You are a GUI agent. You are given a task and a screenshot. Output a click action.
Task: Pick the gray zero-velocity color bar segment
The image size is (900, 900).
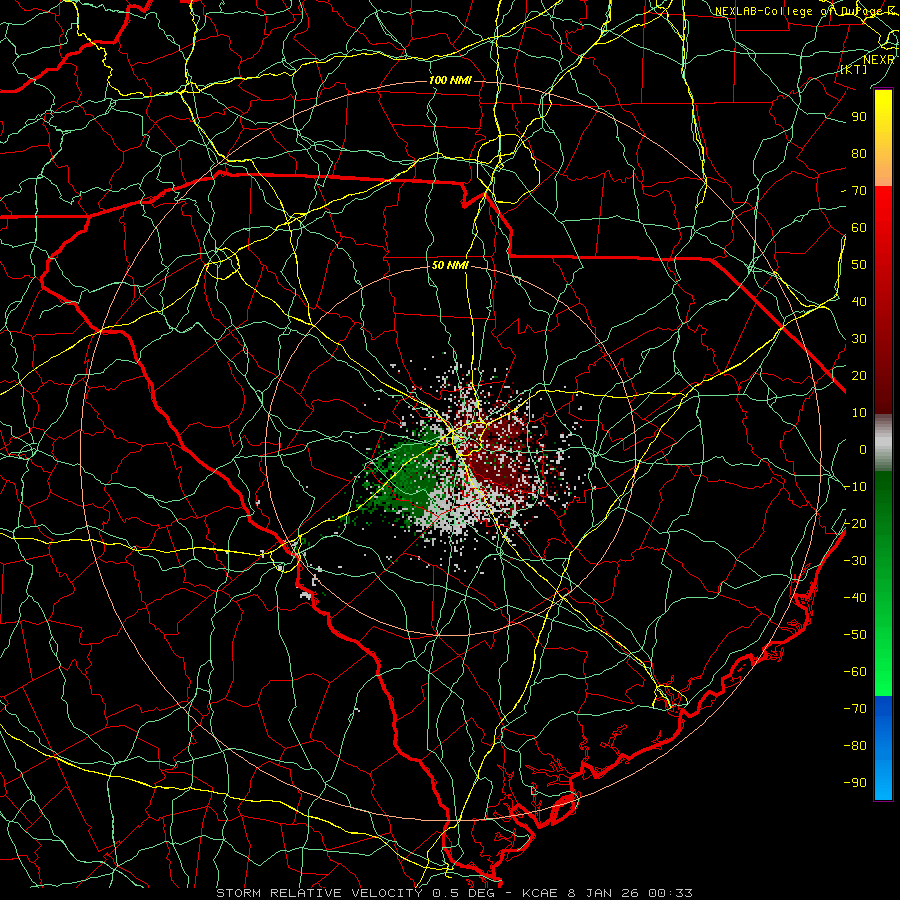click(883, 442)
